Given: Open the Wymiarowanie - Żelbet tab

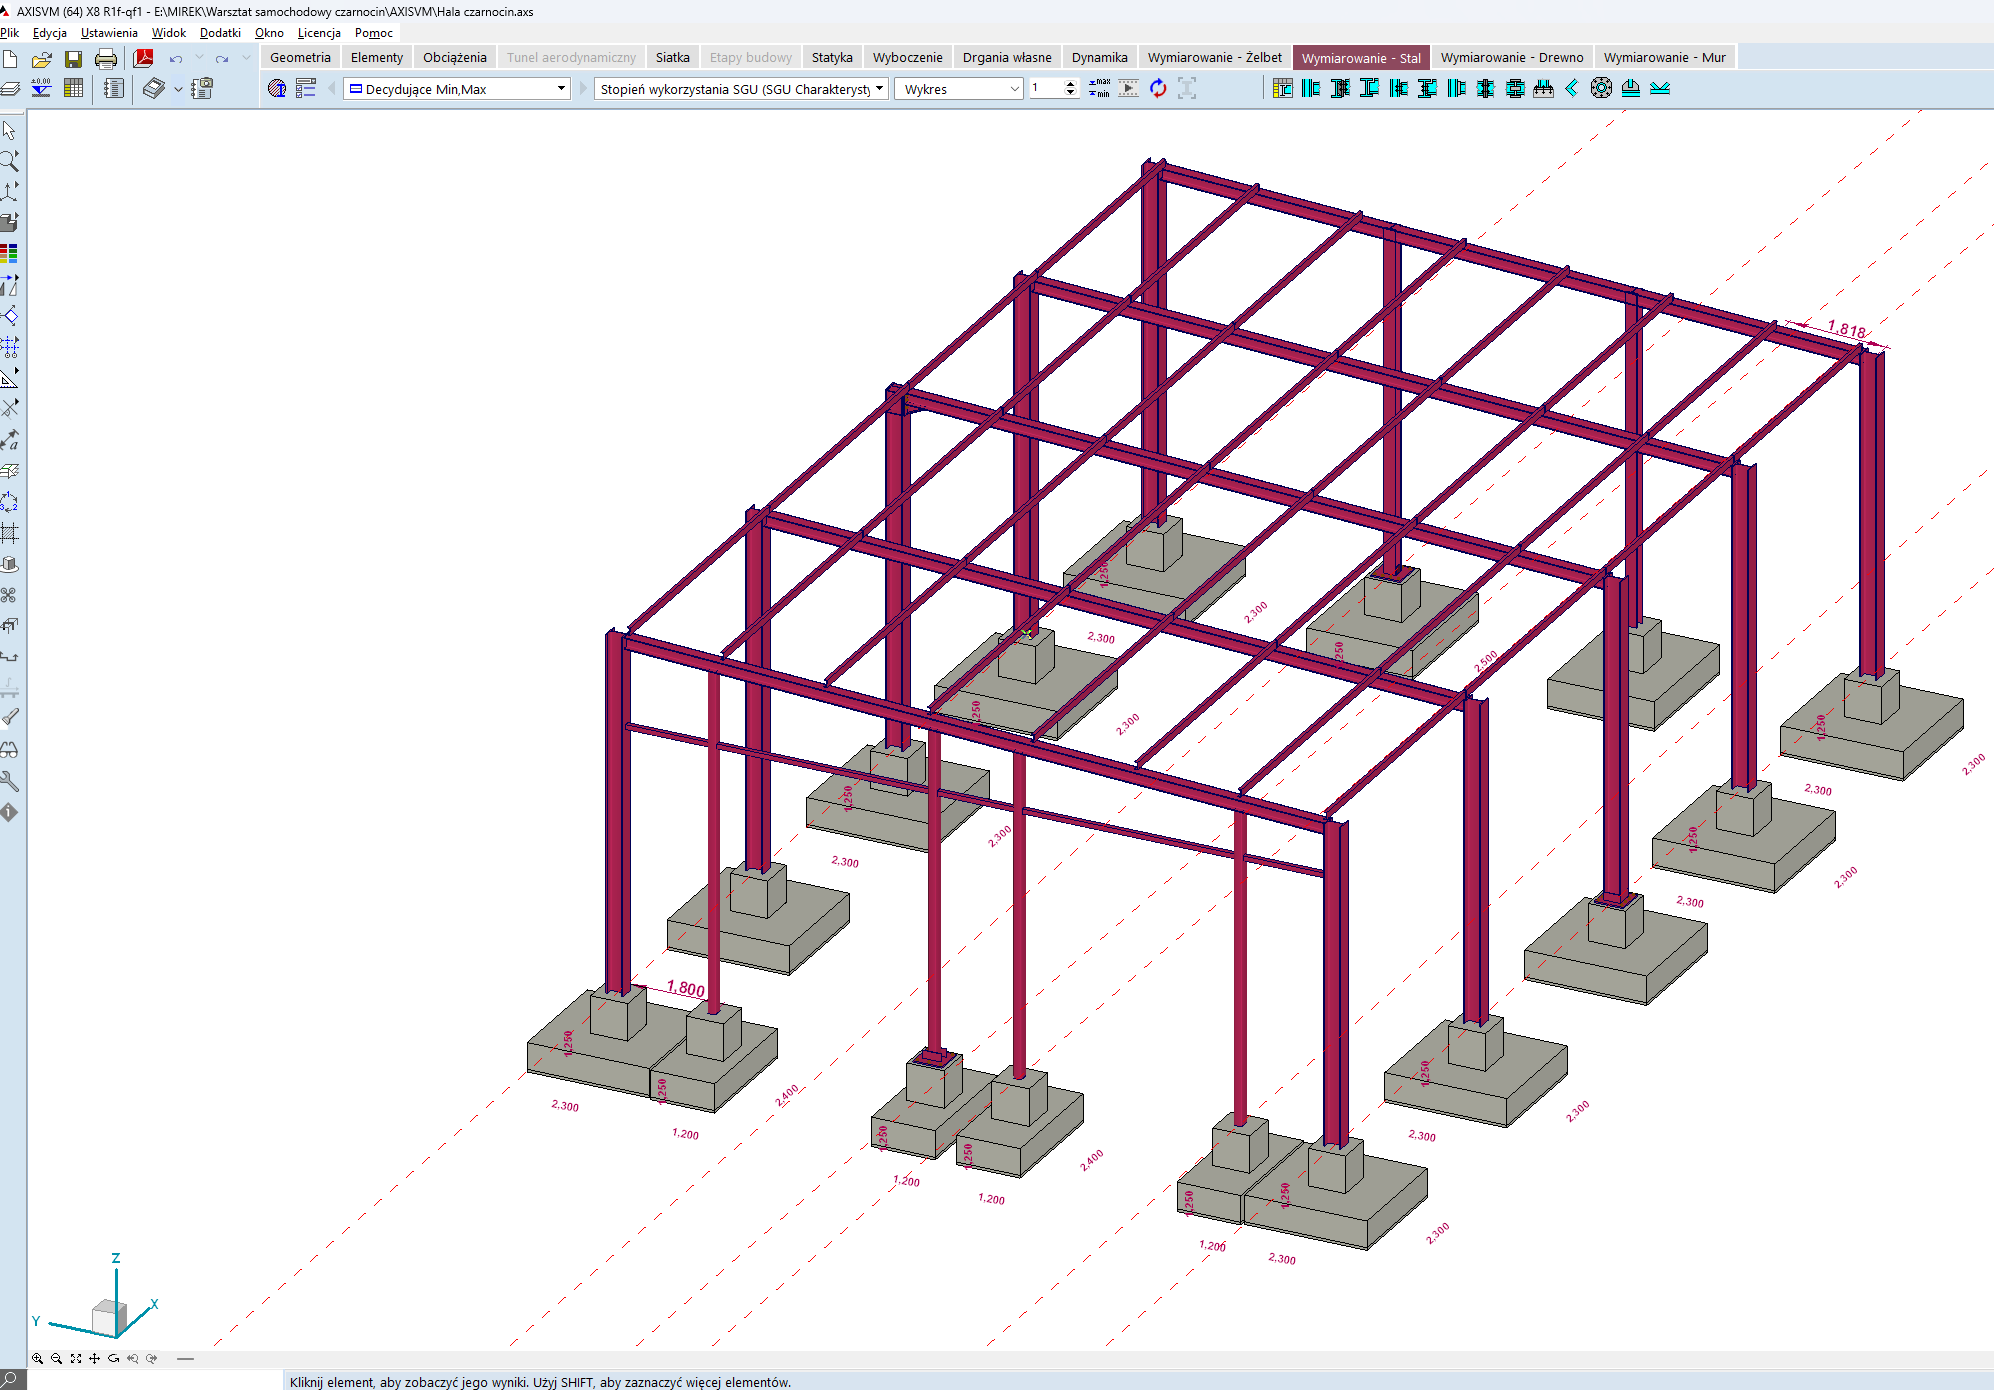Looking at the screenshot, I should click(1214, 57).
